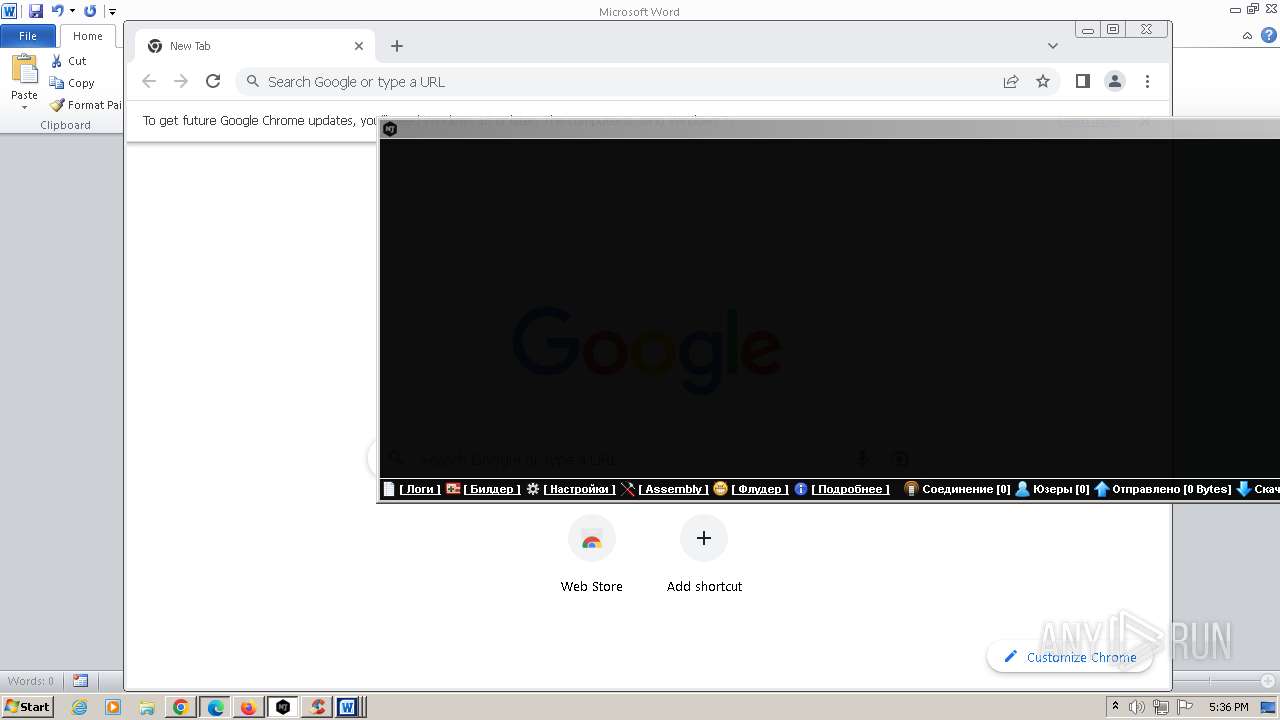Open Word Help question mark
The height and width of the screenshot is (720, 1280).
click(x=1269, y=35)
